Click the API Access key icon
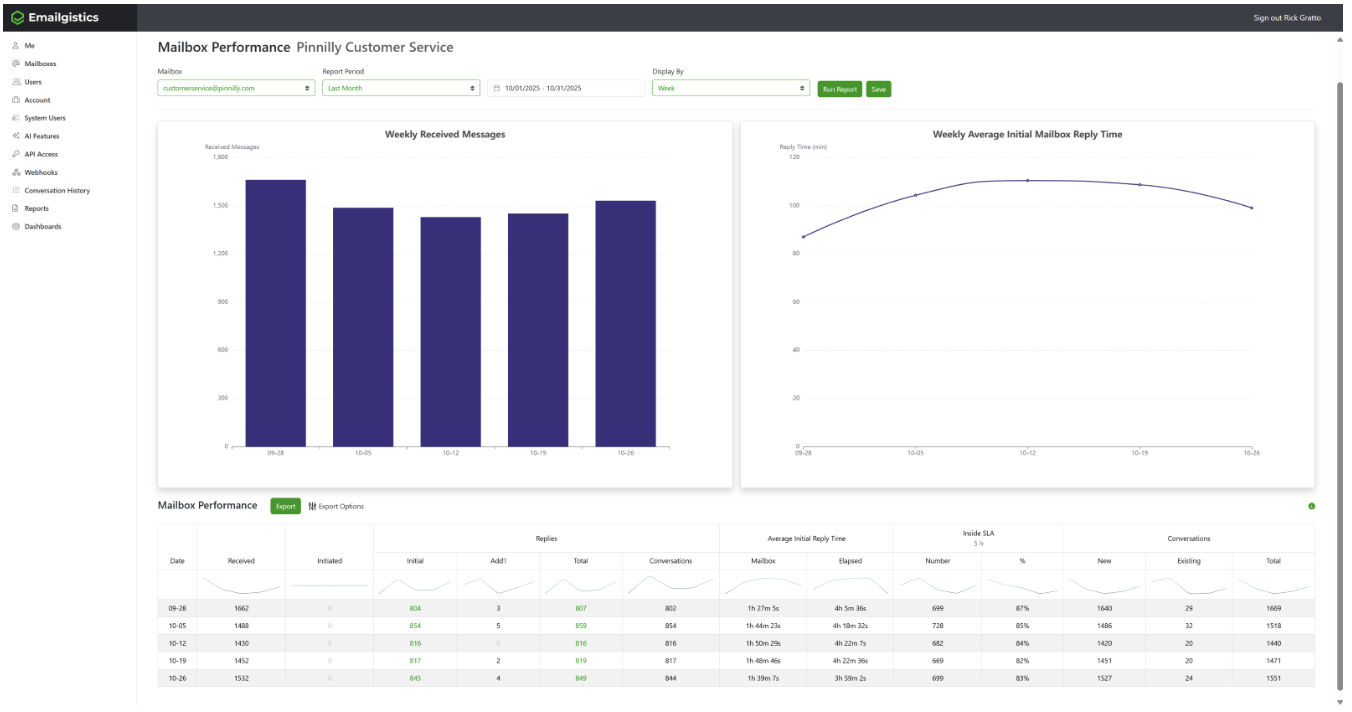 pyautogui.click(x=16, y=154)
